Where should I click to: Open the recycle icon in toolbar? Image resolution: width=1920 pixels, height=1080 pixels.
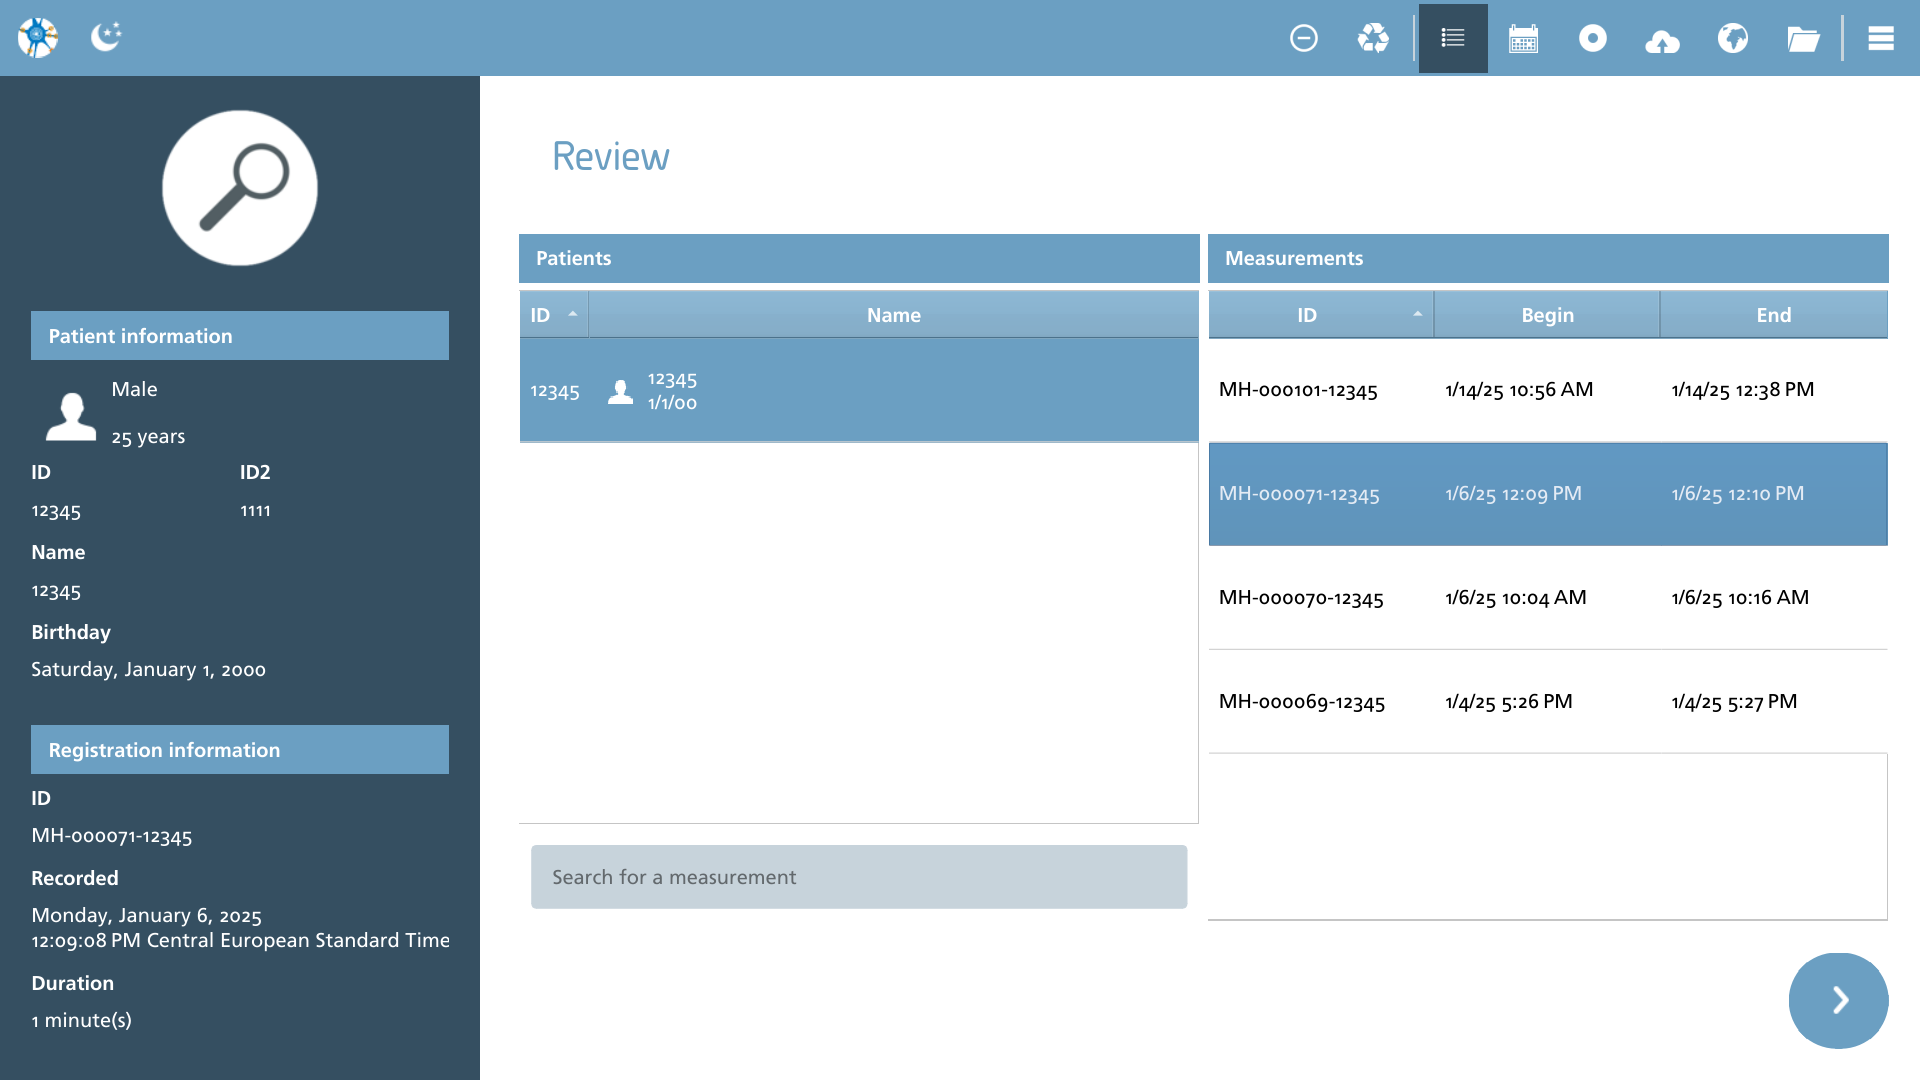click(1373, 38)
